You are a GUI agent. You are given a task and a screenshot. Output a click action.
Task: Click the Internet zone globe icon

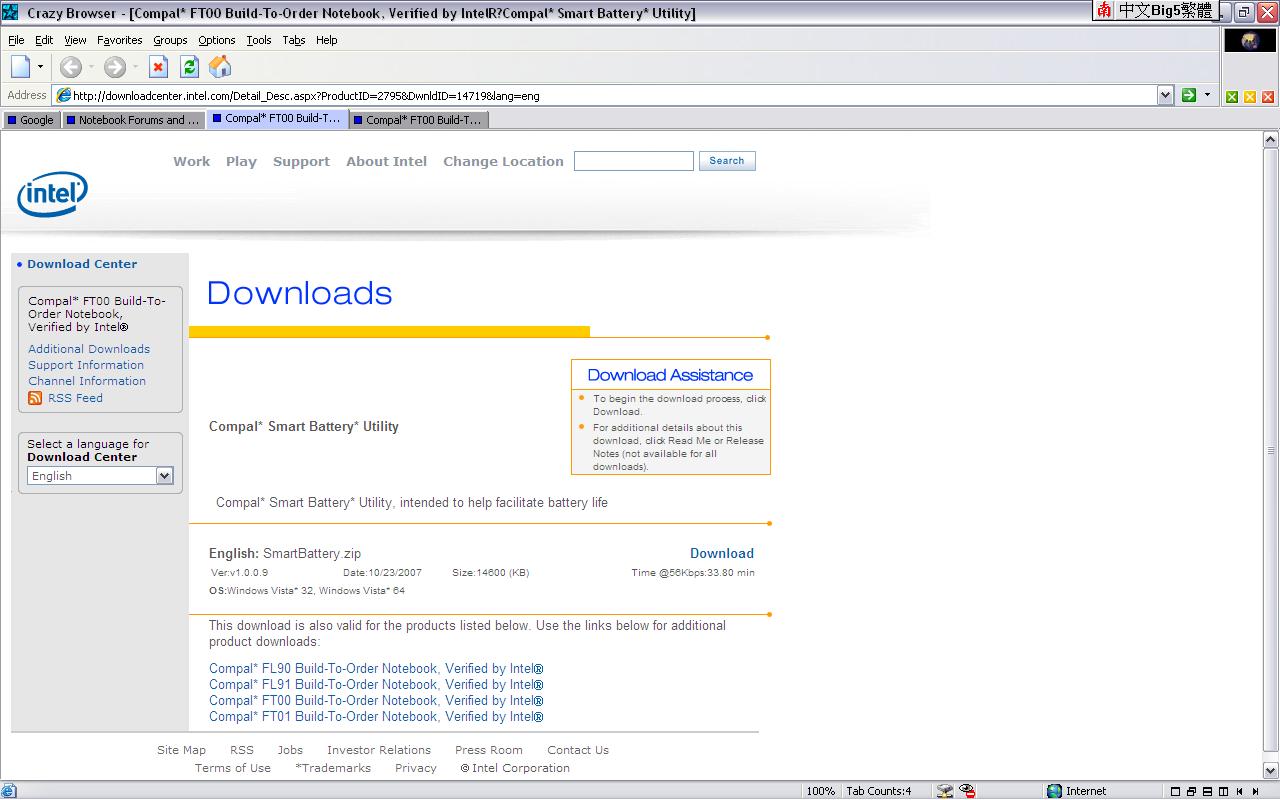coord(1054,791)
